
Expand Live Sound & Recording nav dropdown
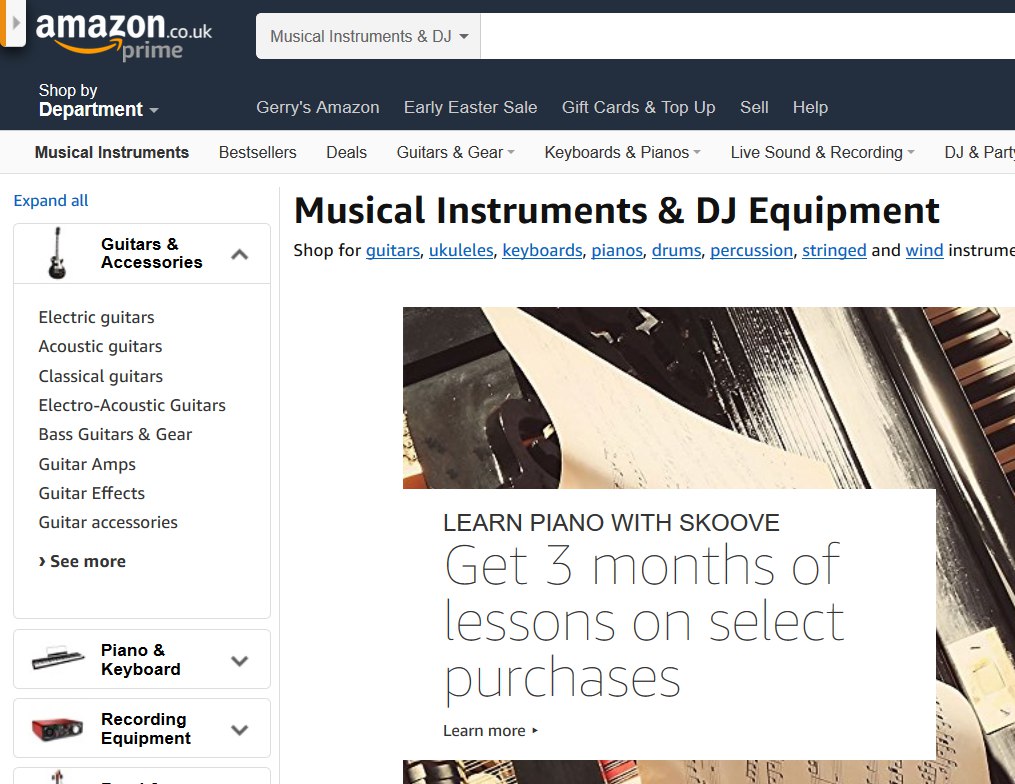[822, 152]
